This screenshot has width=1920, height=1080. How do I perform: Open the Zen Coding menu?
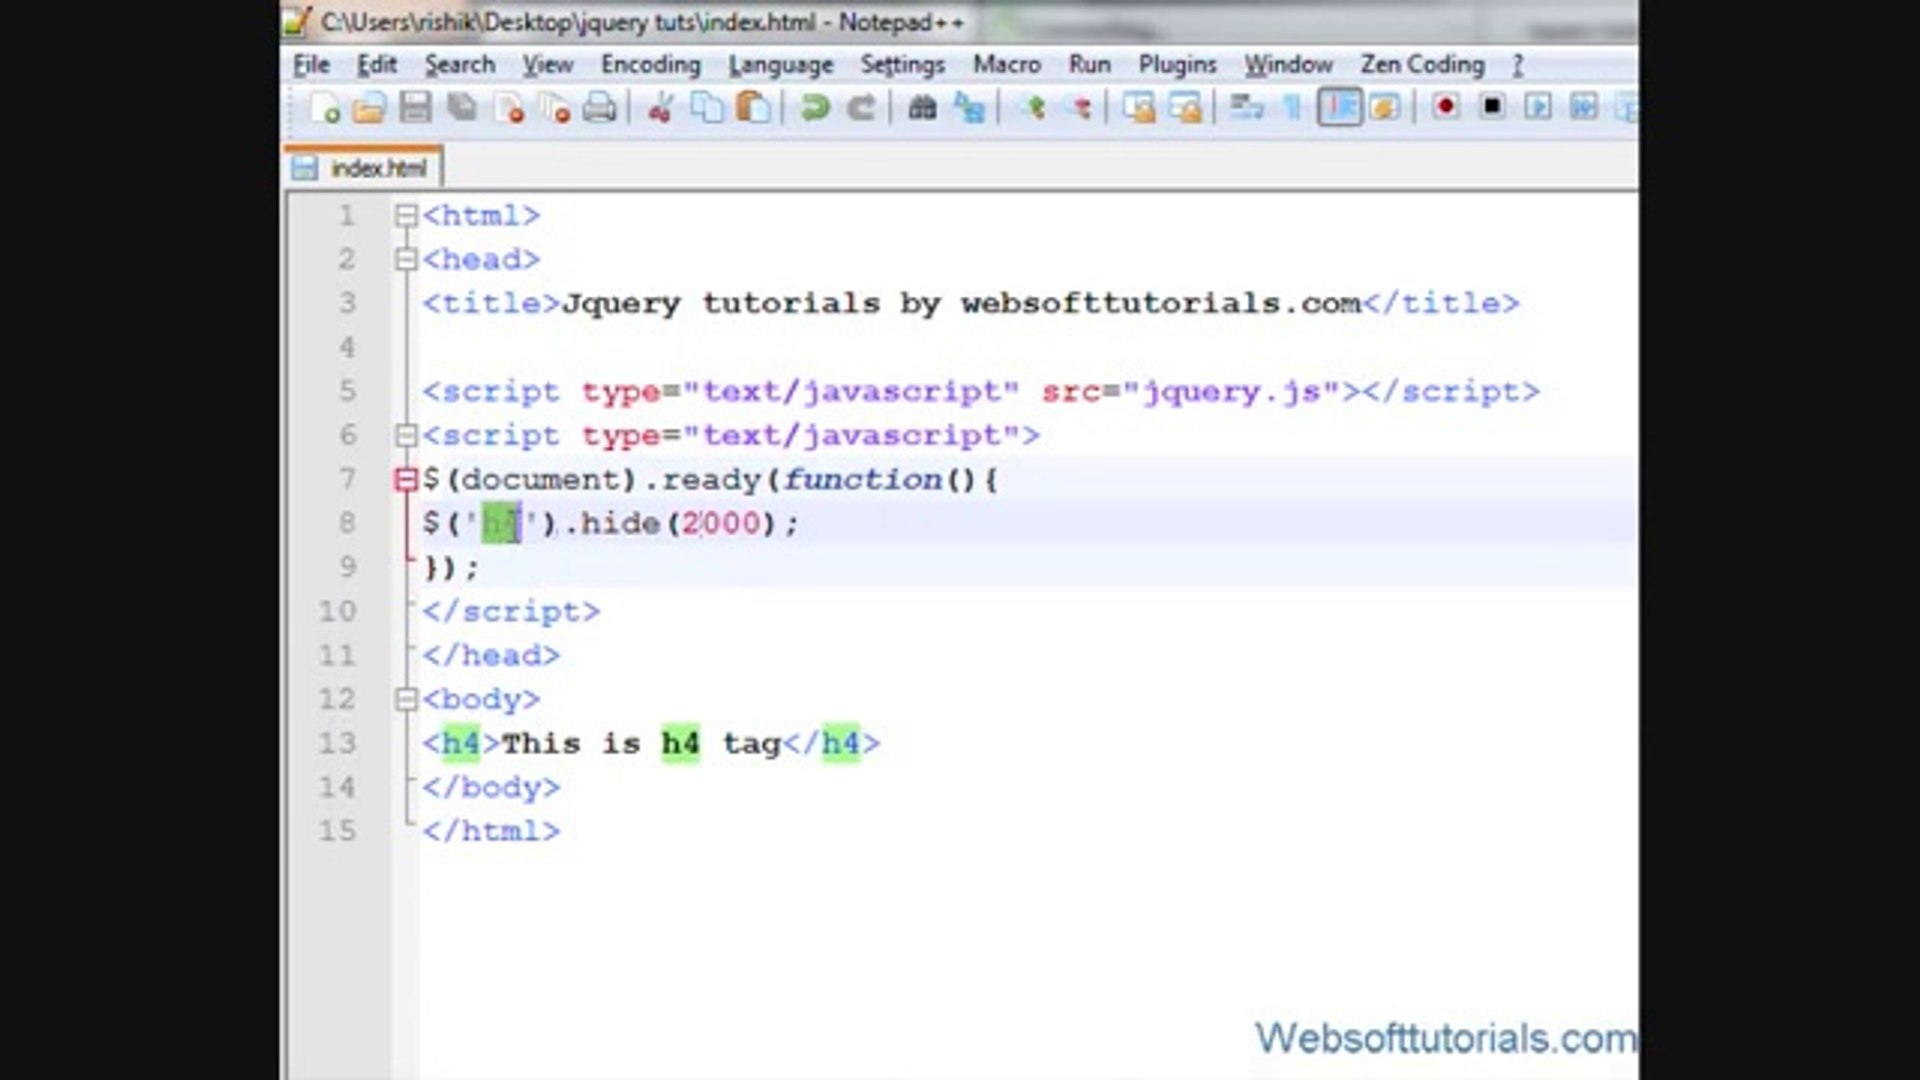click(1422, 65)
